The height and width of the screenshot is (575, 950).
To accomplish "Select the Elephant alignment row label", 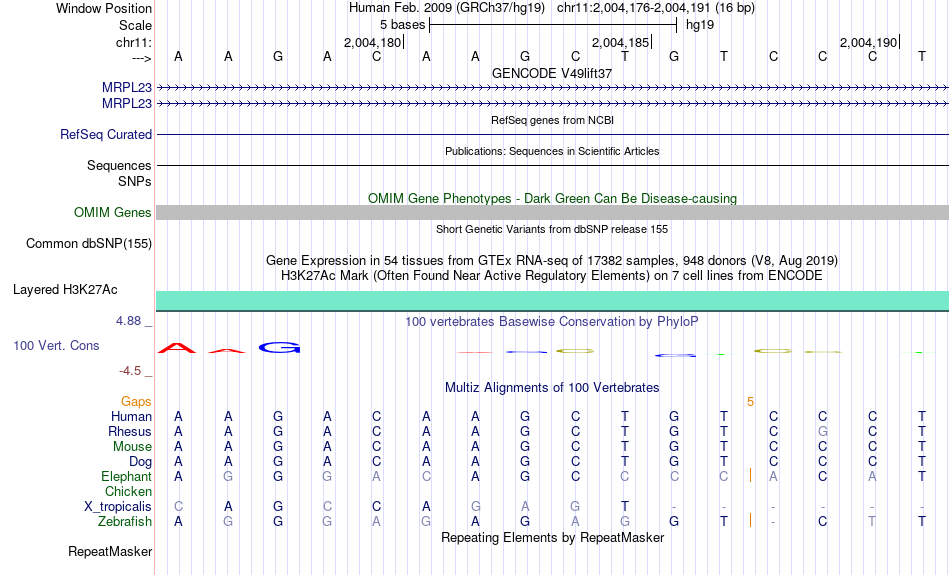I will pos(126,476).
